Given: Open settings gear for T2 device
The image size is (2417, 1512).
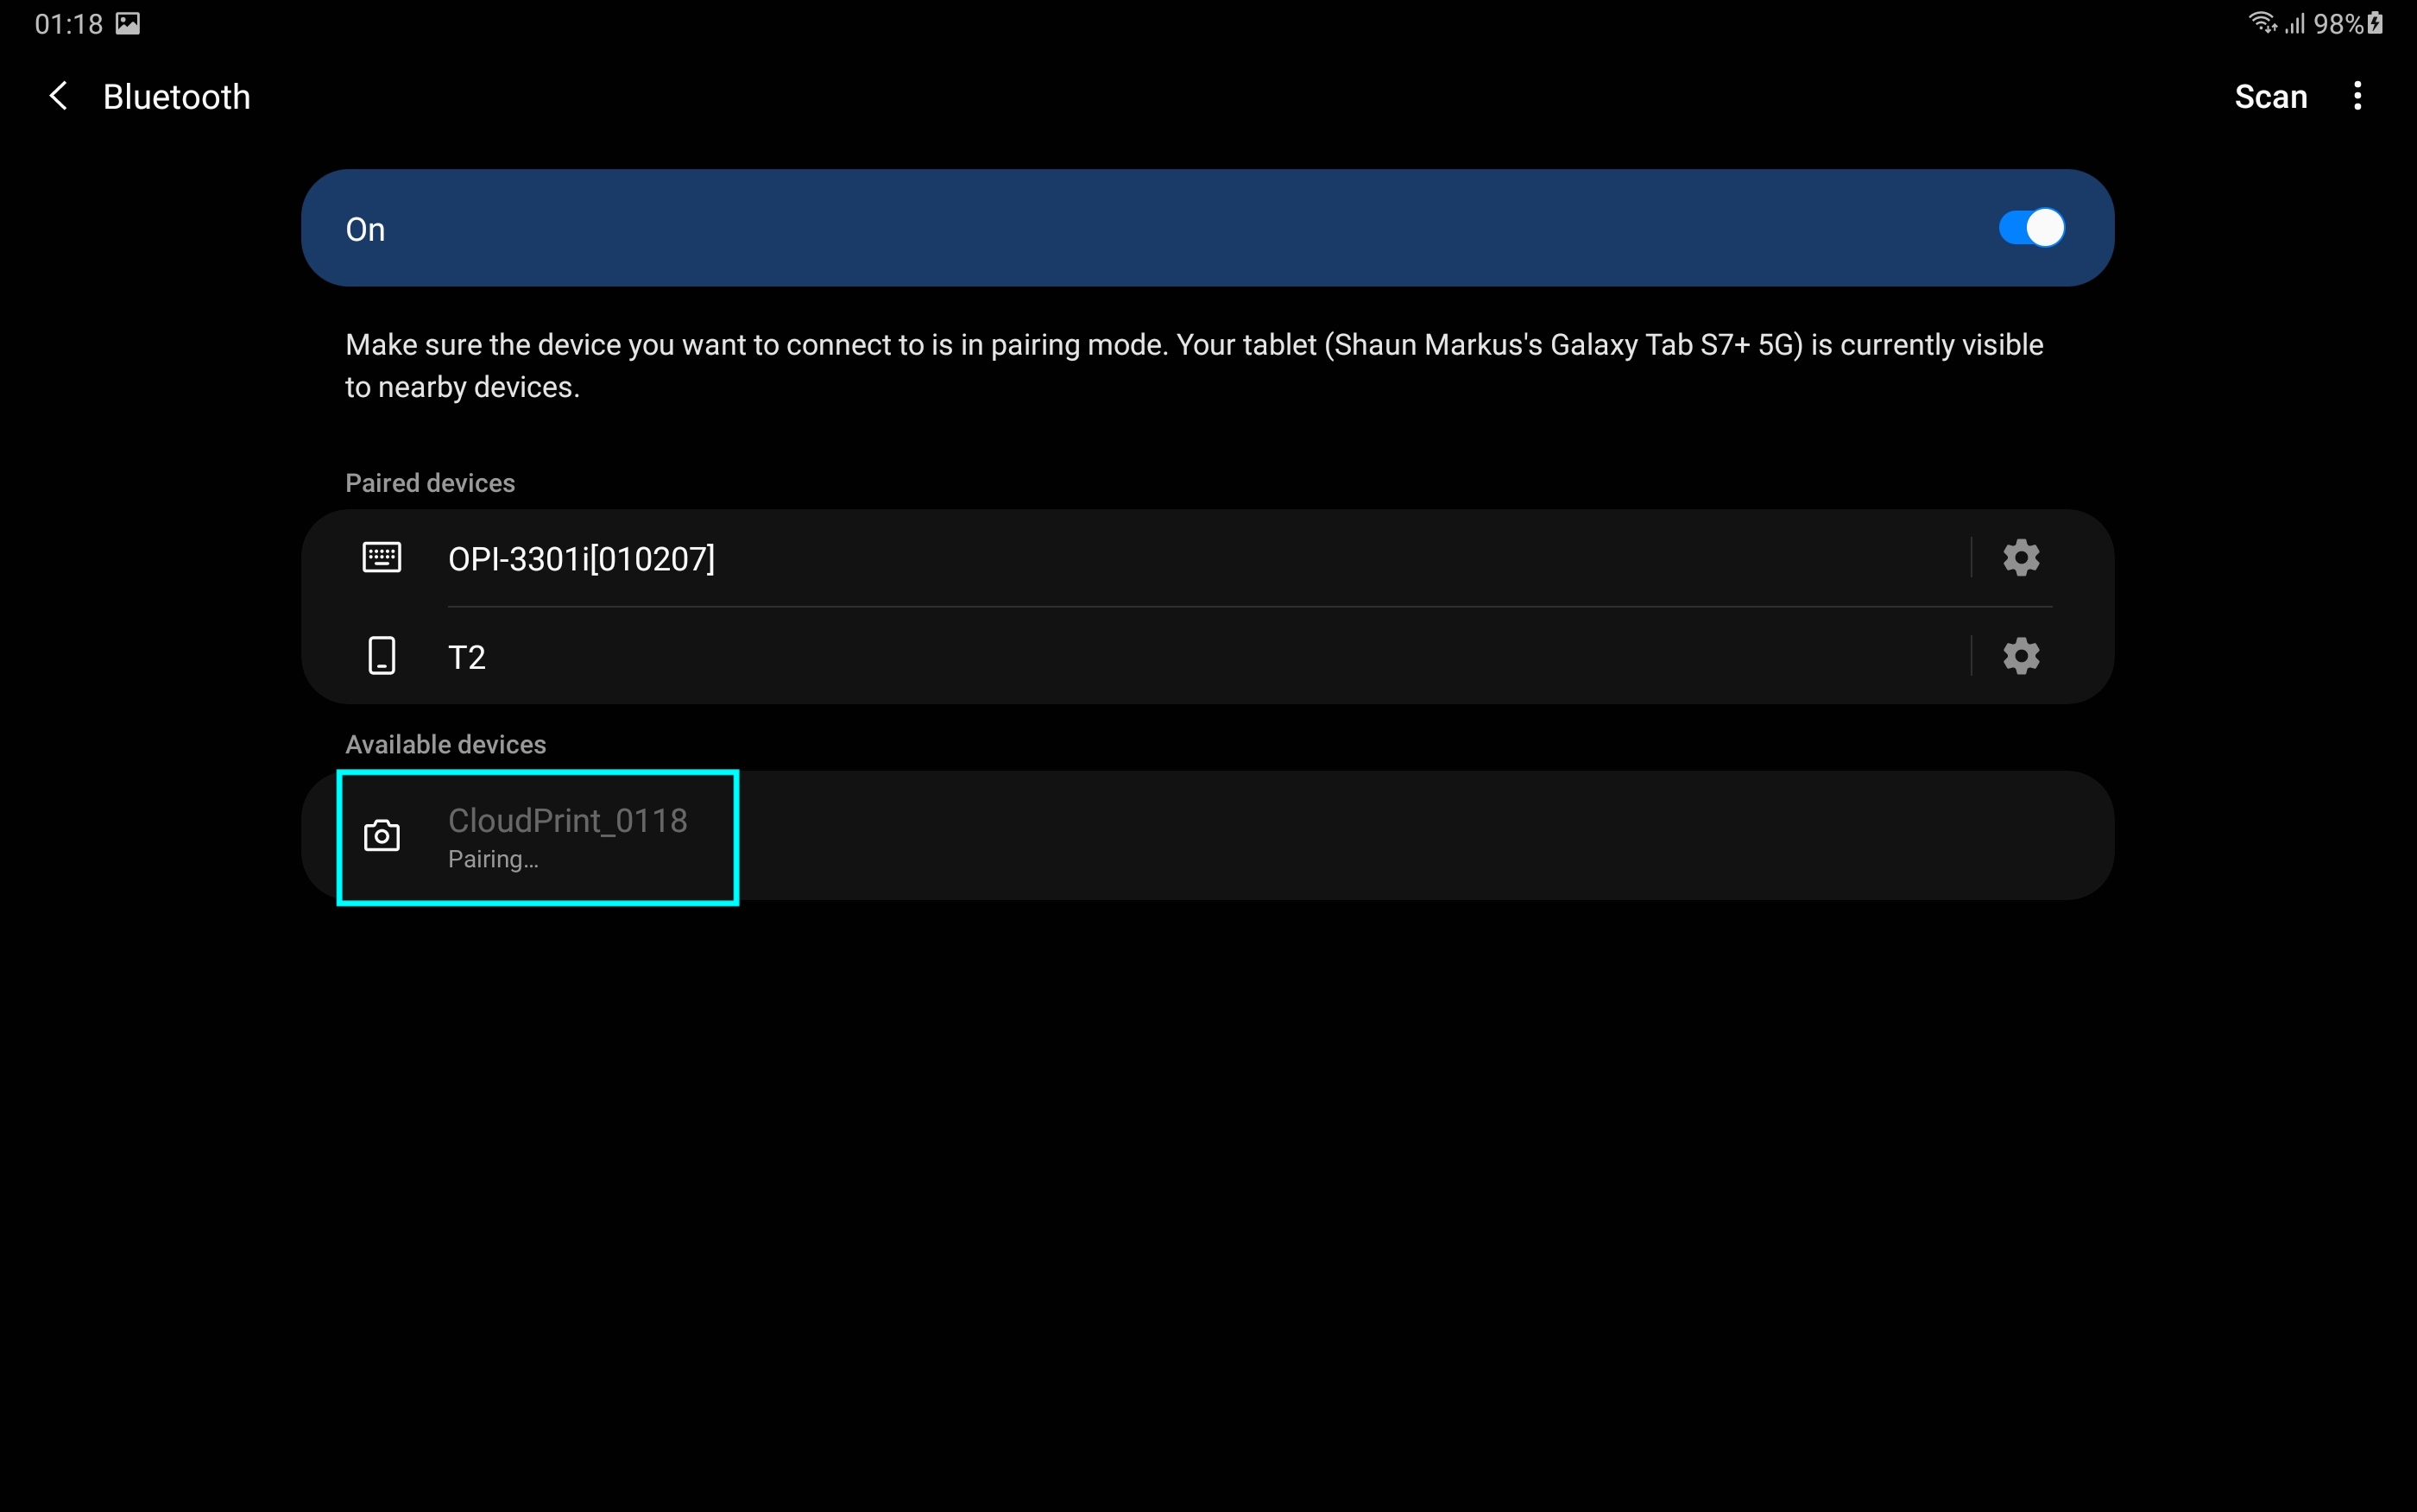Looking at the screenshot, I should pos(2020,656).
